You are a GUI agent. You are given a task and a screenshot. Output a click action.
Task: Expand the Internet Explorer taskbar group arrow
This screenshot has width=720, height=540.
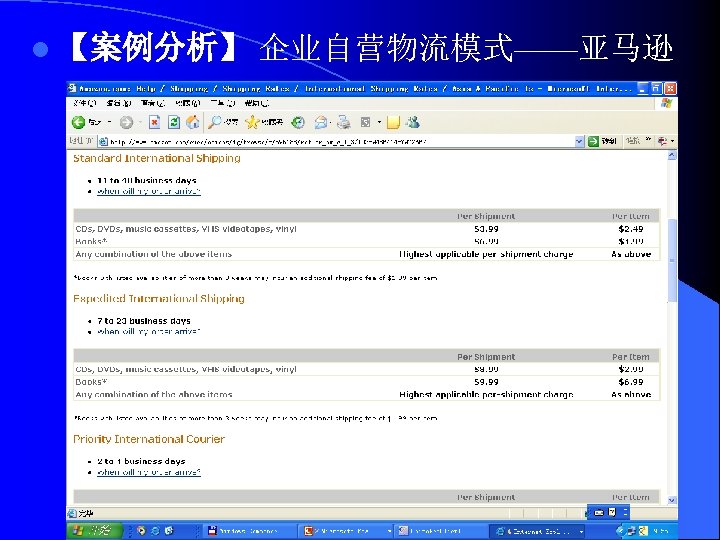click(581, 532)
